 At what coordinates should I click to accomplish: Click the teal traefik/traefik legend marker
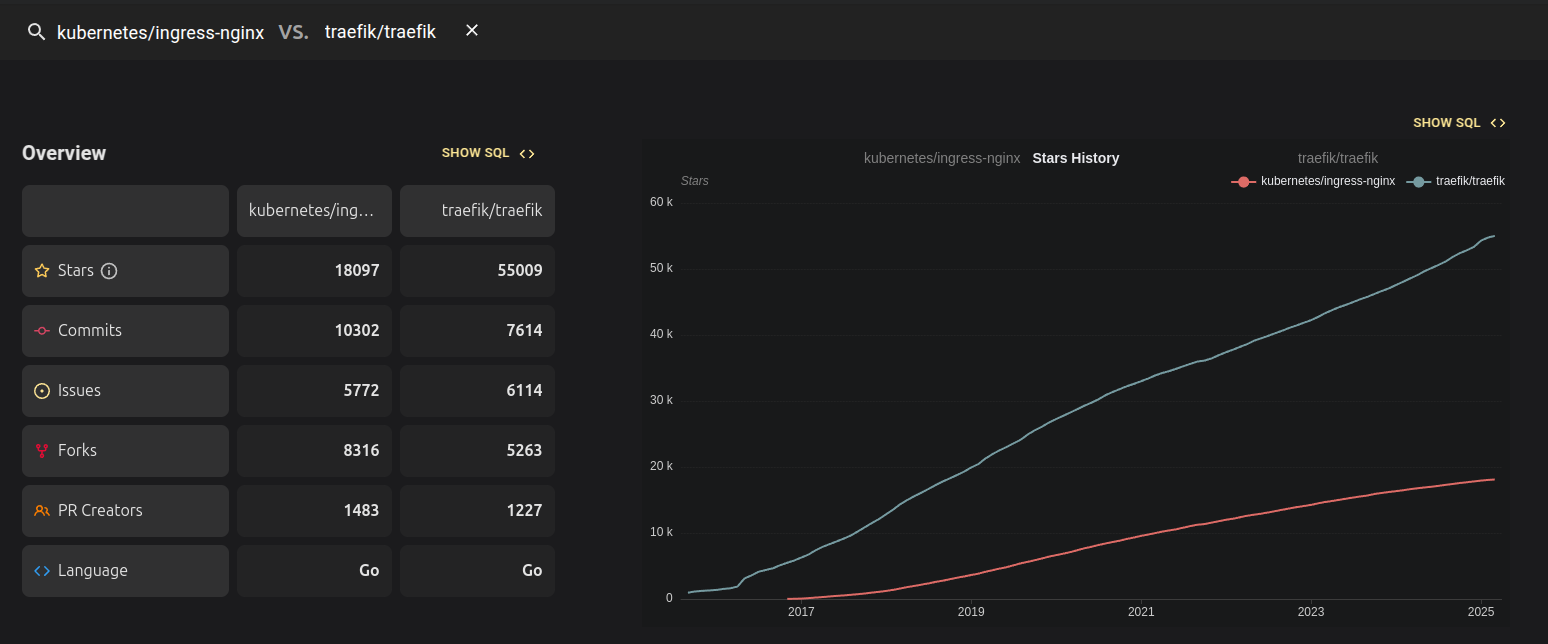pos(1418,182)
